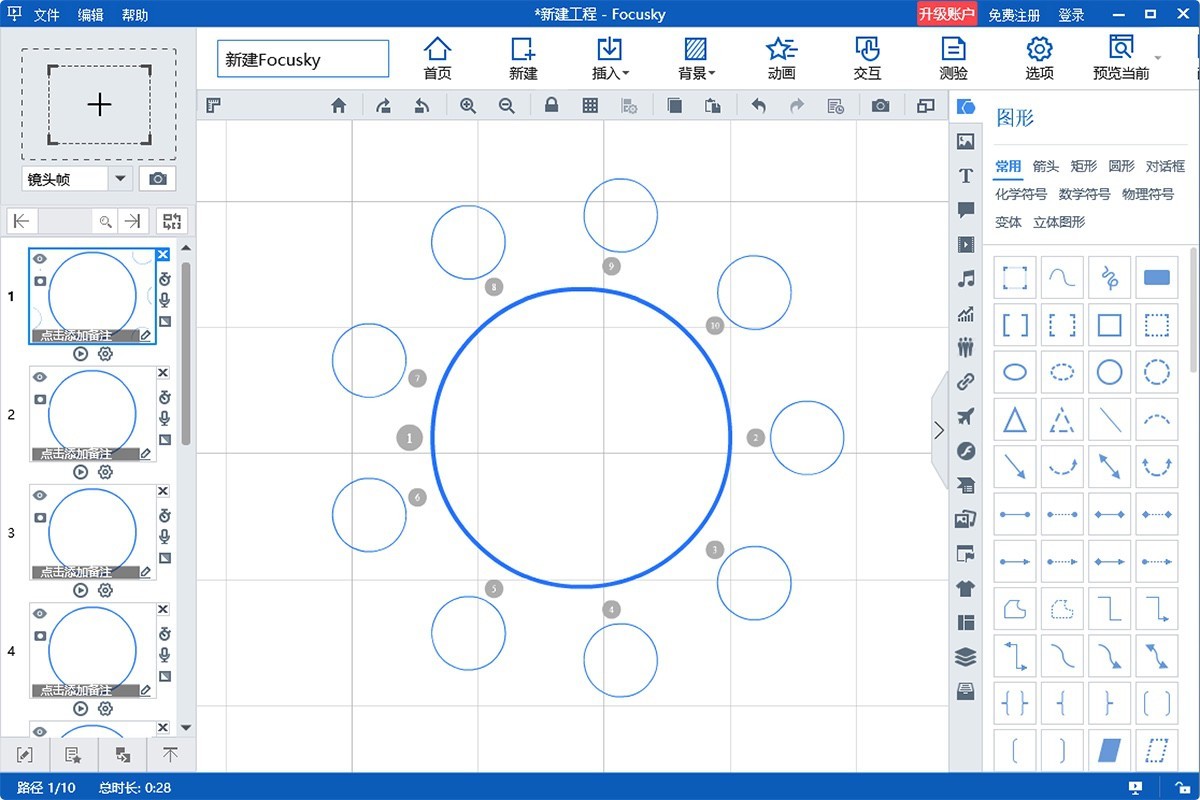Click the project name input field
Image resolution: width=1200 pixels, height=800 pixels.
pyautogui.click(x=303, y=59)
